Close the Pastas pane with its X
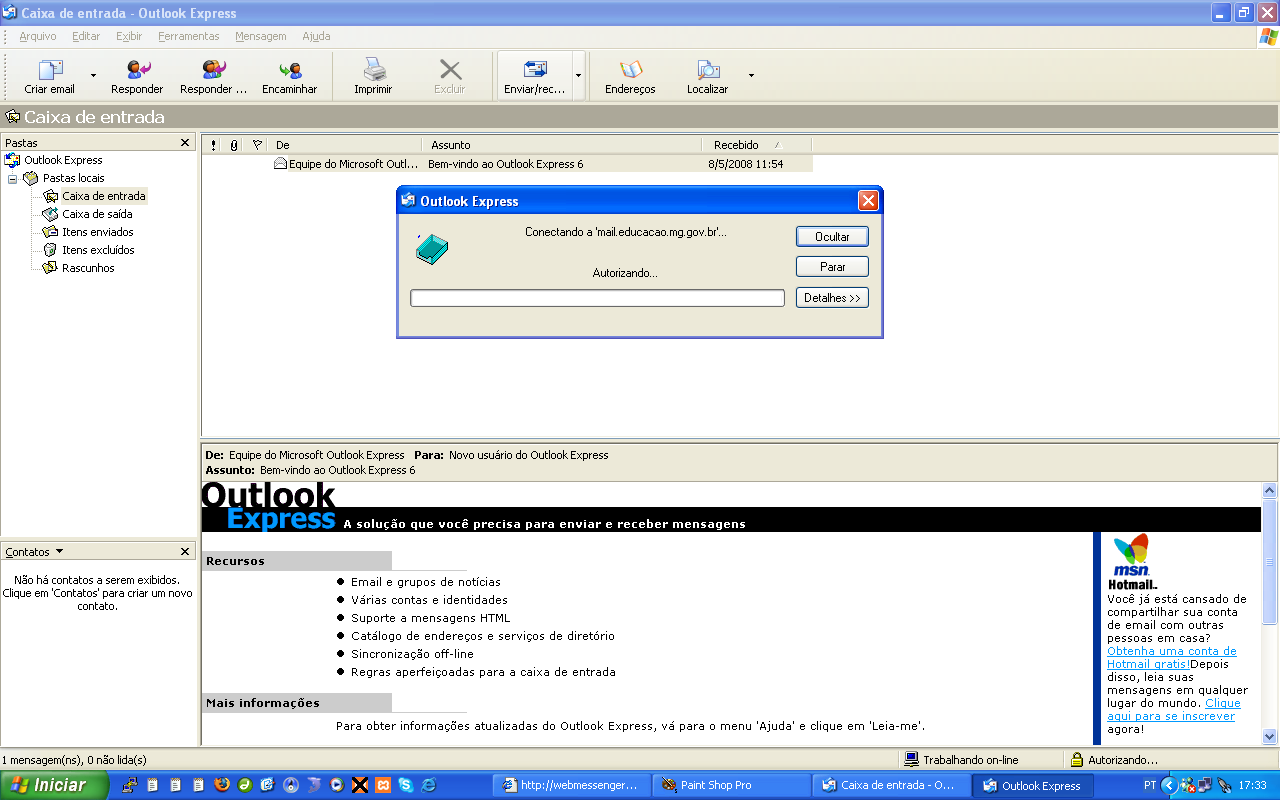This screenshot has height=800, width=1280. point(185,143)
